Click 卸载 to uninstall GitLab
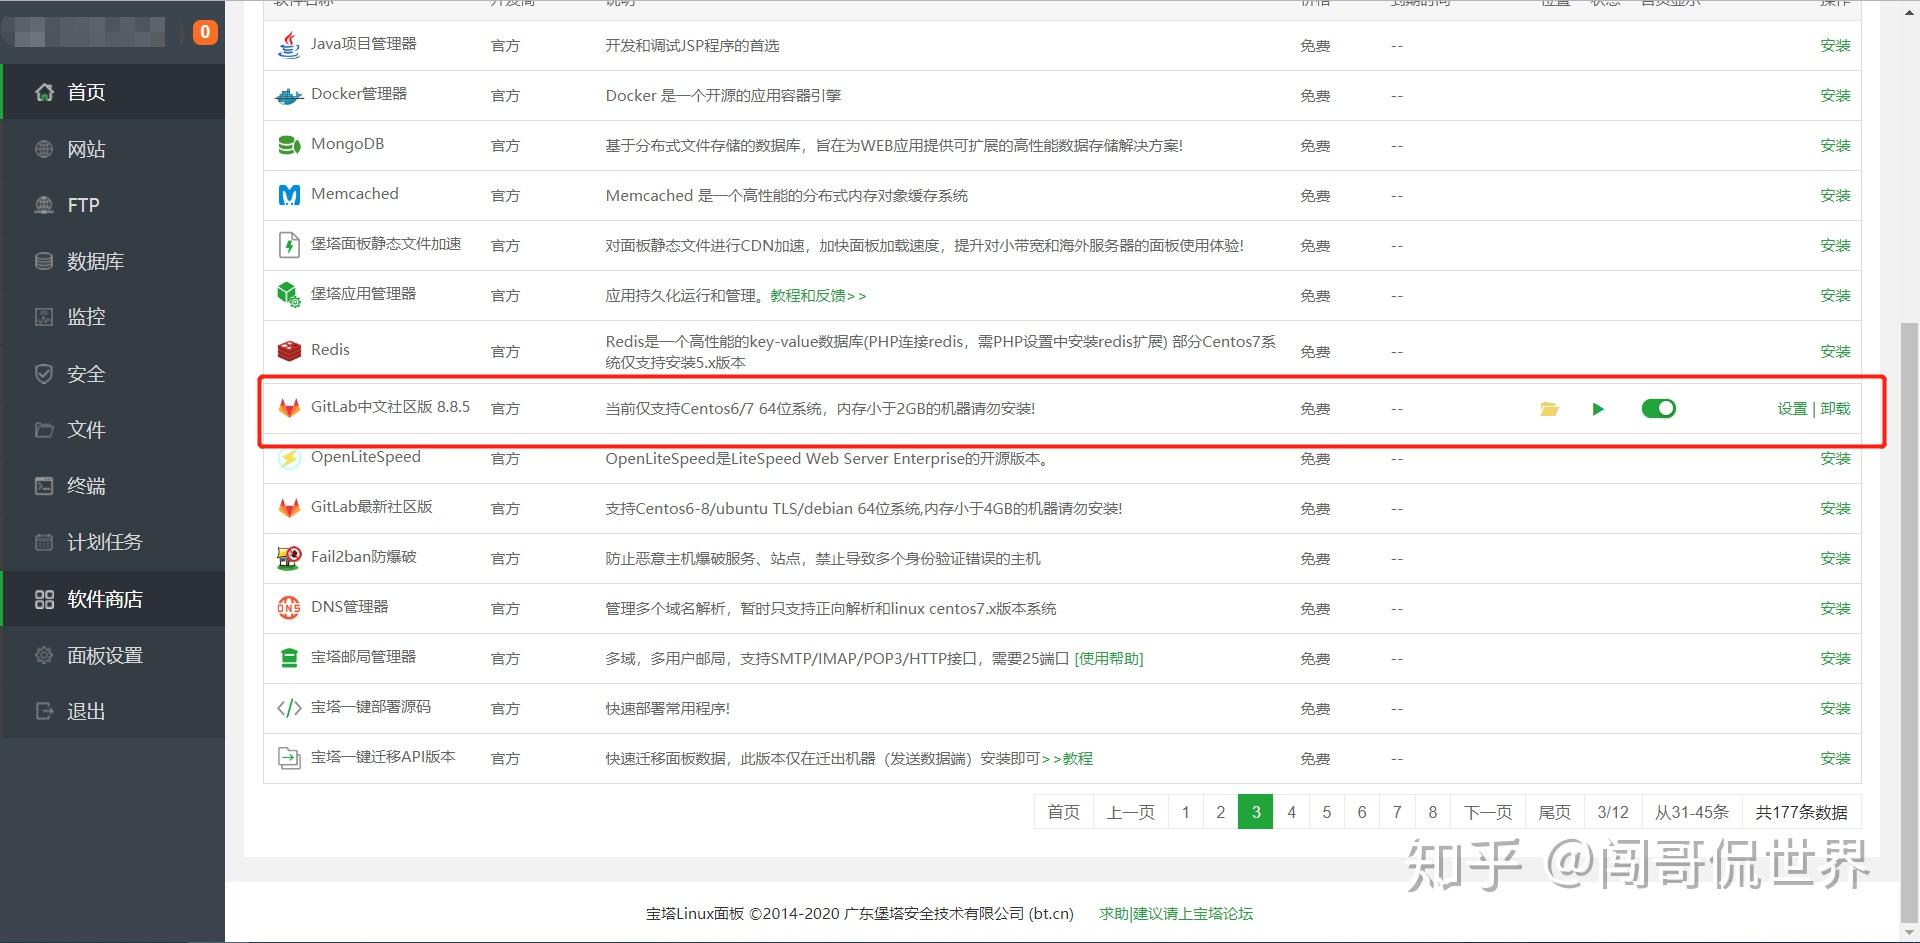1920x943 pixels. [x=1836, y=409]
